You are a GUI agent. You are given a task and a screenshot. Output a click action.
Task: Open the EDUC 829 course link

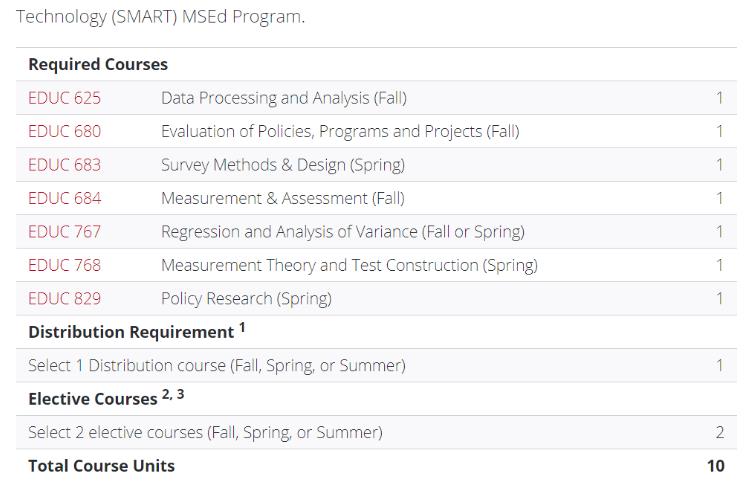point(65,299)
